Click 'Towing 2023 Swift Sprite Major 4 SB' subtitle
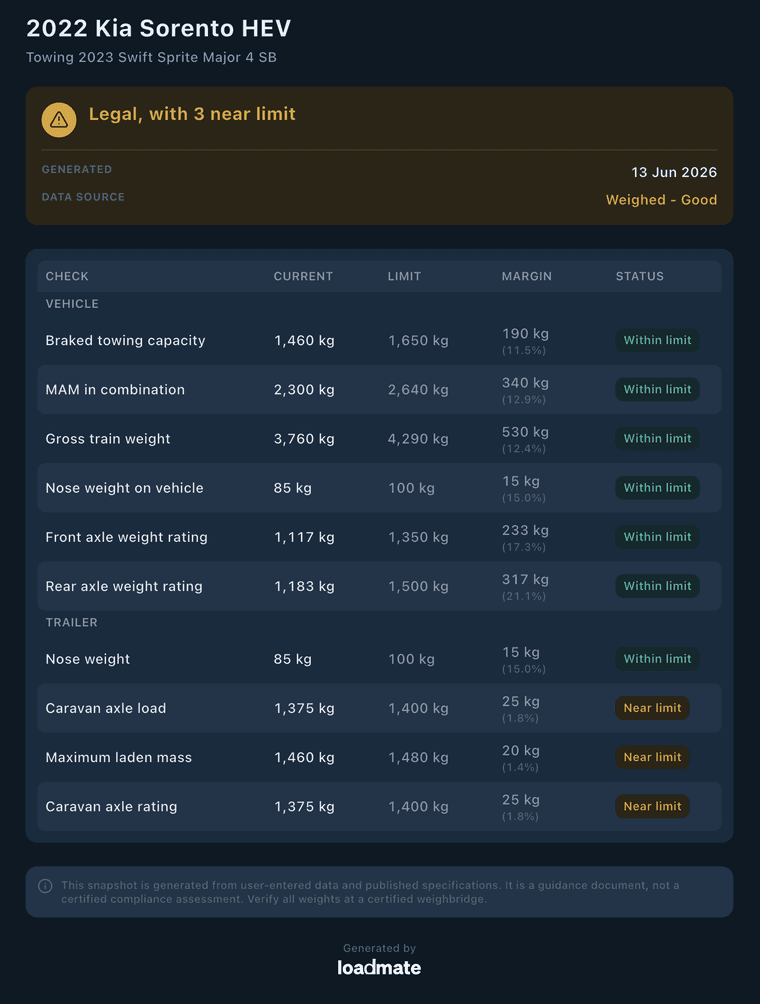Image resolution: width=760 pixels, height=1004 pixels. click(x=152, y=57)
